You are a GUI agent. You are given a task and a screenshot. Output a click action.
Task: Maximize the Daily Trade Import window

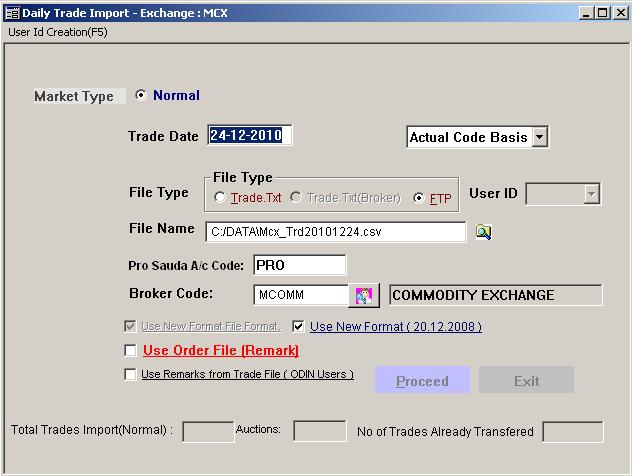(x=601, y=12)
